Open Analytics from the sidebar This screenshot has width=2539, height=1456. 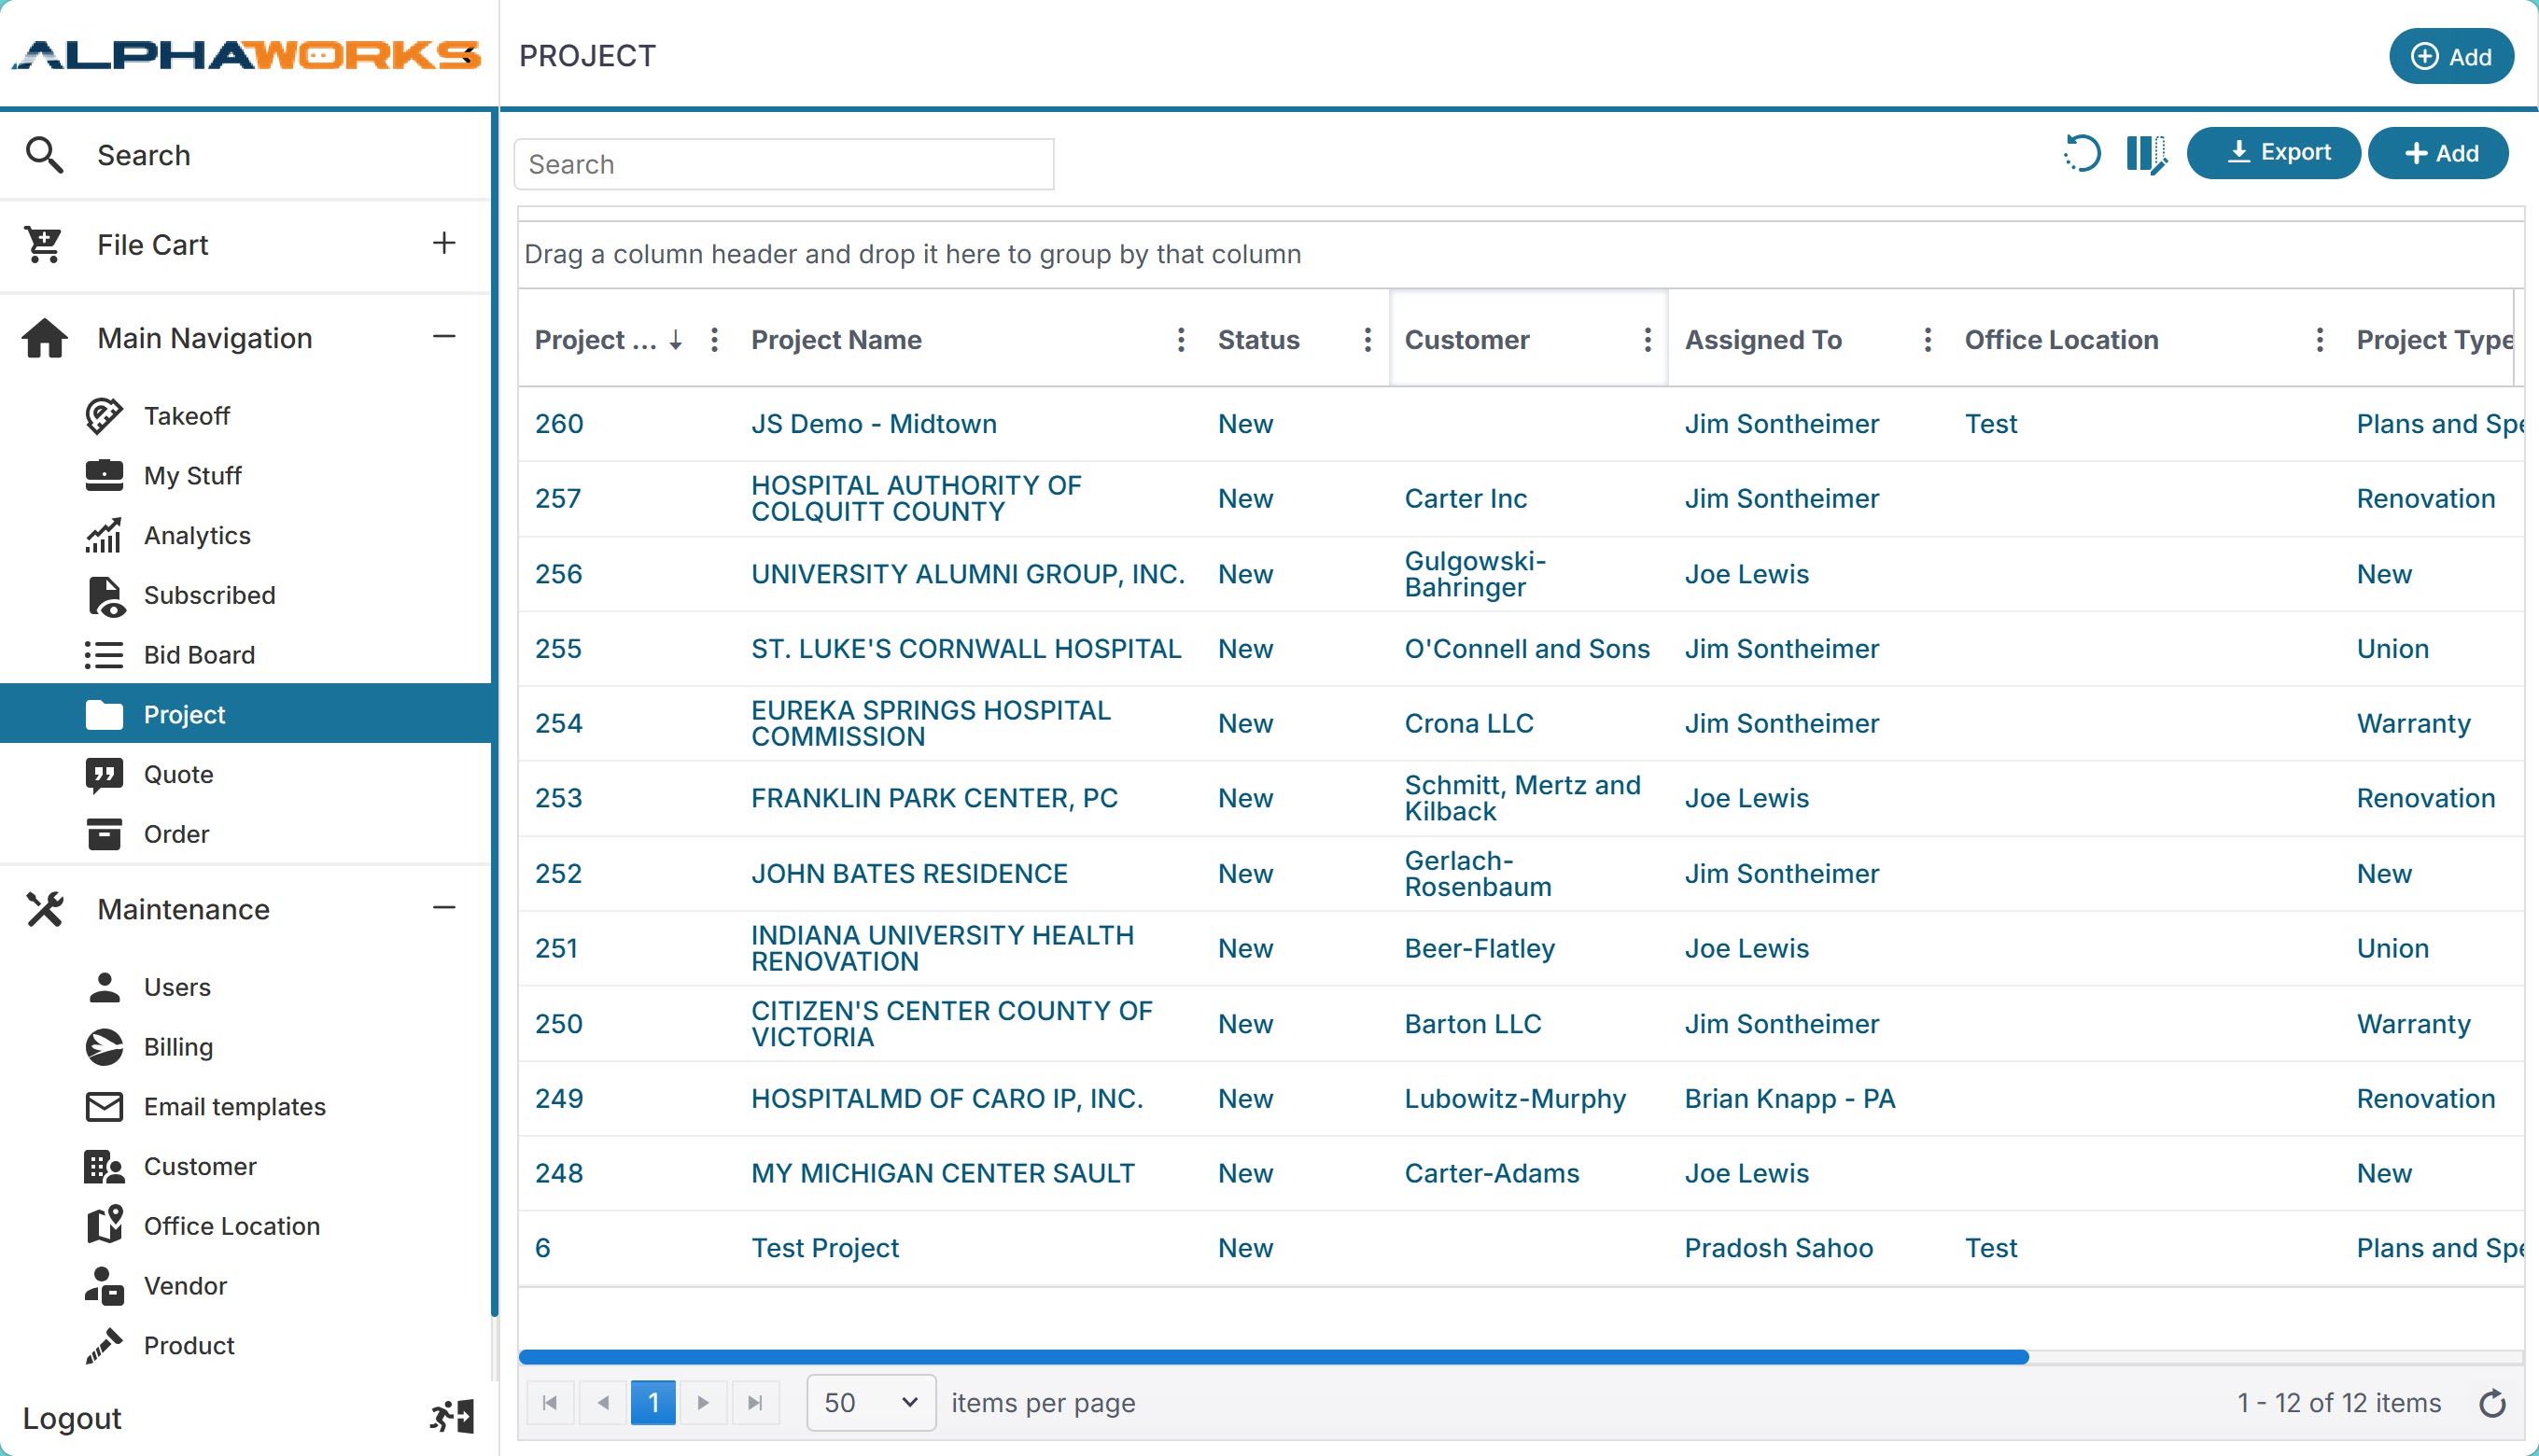click(197, 535)
